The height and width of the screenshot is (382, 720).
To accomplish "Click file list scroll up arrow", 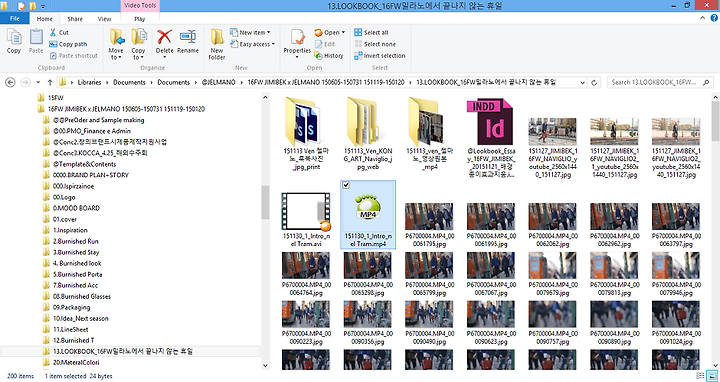I will (x=715, y=97).
